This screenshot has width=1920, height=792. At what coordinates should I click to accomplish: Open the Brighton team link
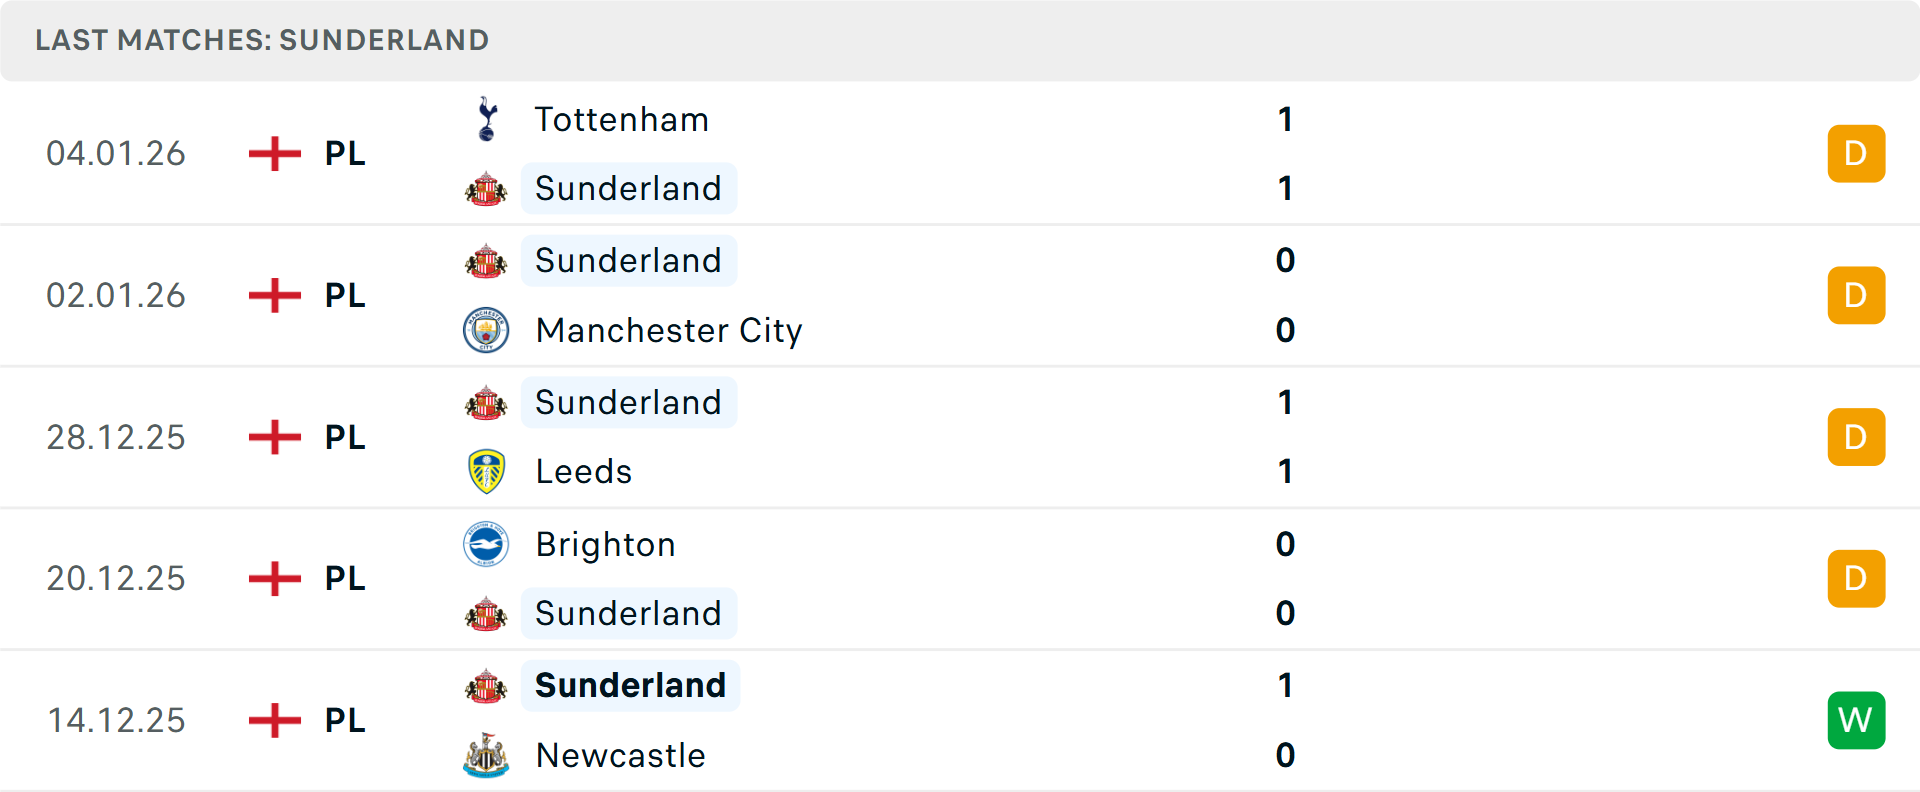605,545
